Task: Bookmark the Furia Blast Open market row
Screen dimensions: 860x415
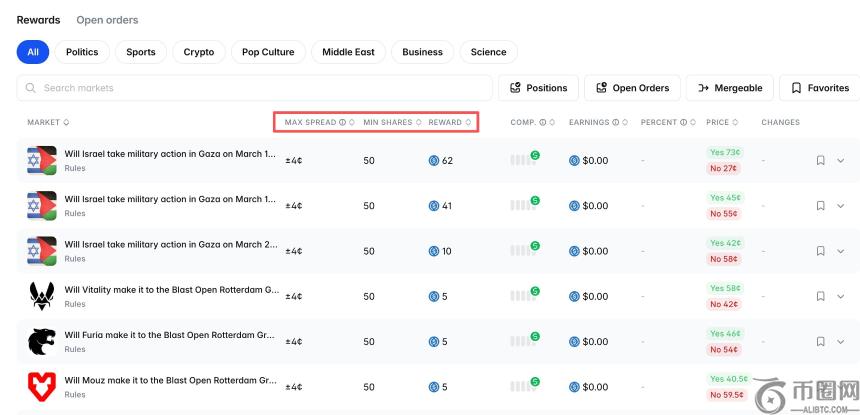Action: pos(820,341)
